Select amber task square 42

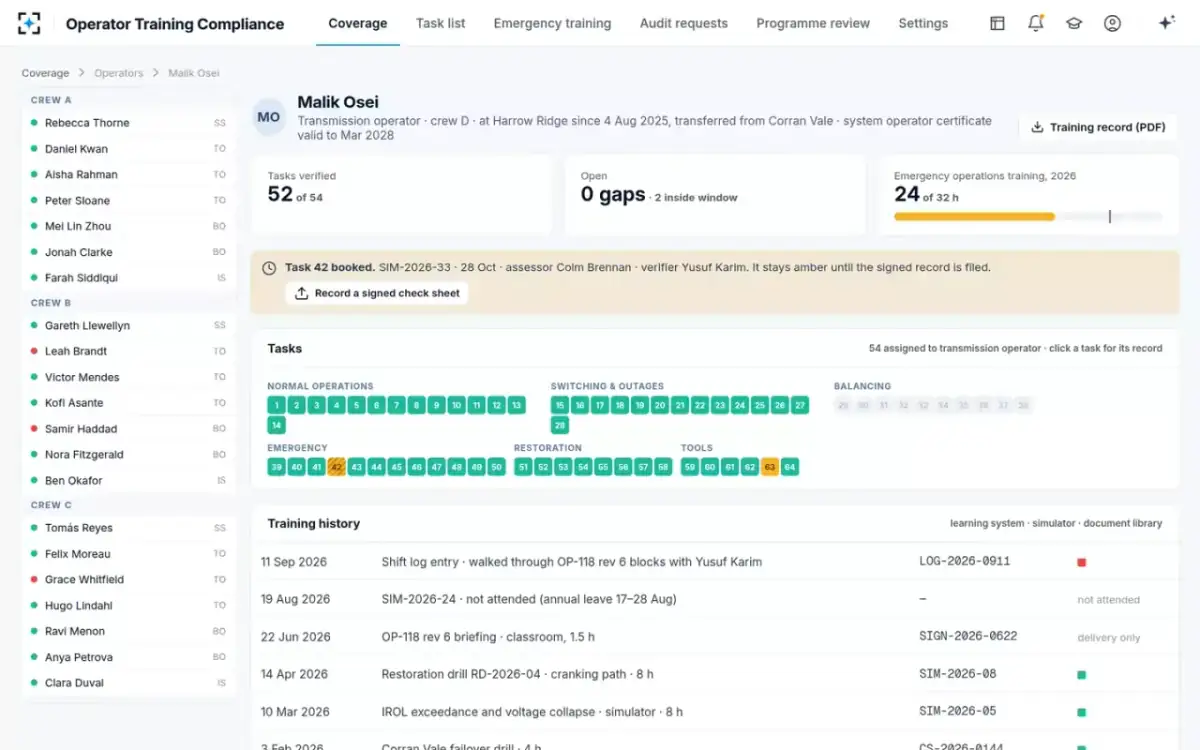(x=336, y=467)
